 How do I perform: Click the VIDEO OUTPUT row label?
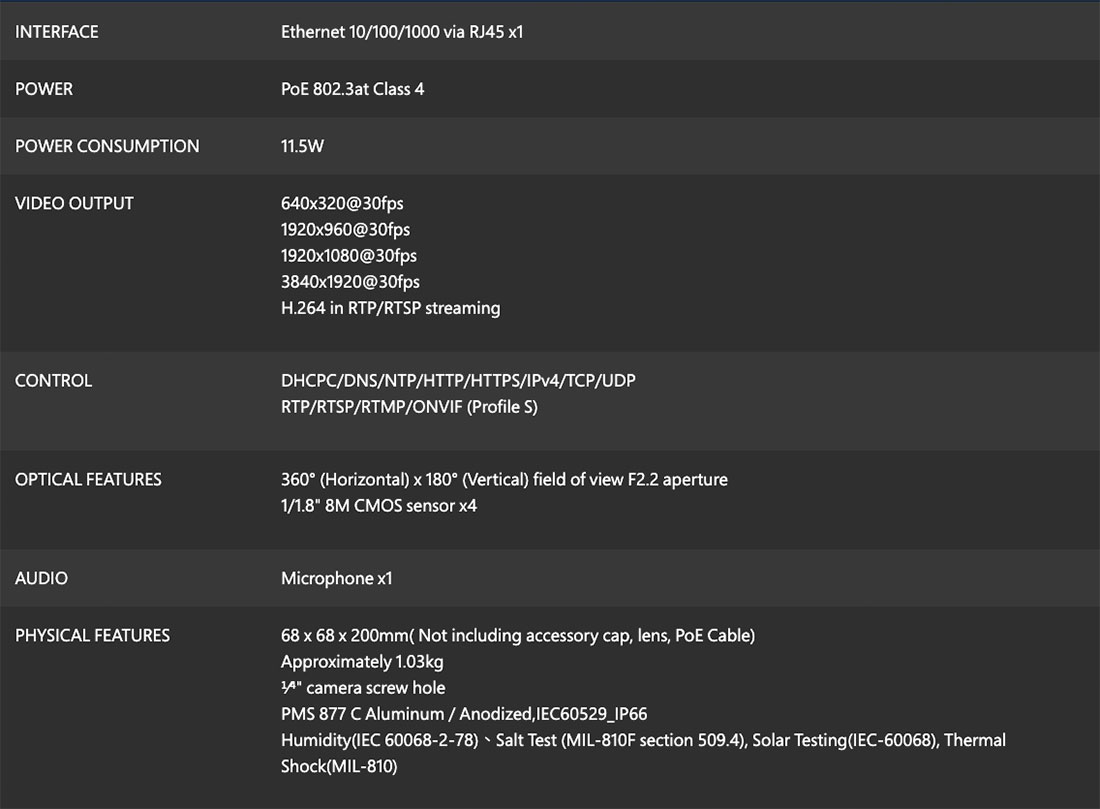tap(74, 203)
